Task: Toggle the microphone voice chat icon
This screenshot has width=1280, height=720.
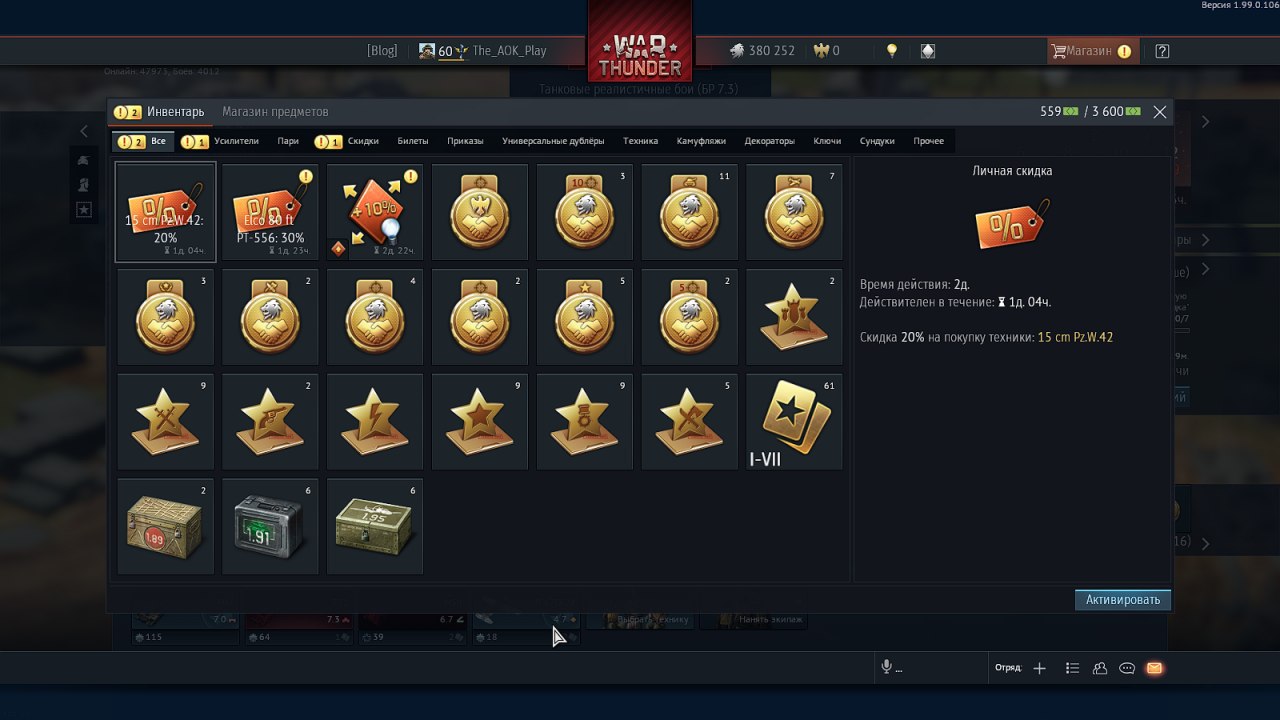Action: (x=886, y=668)
